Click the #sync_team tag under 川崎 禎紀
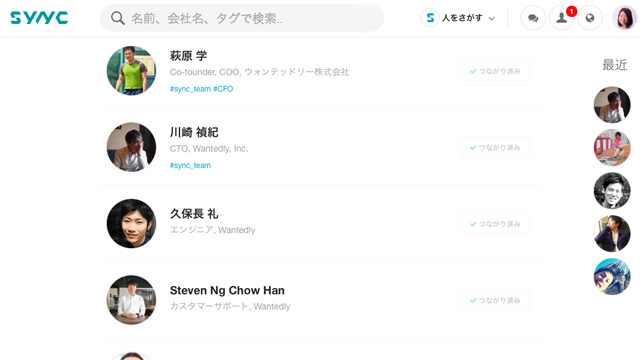The image size is (640, 360). [190, 165]
